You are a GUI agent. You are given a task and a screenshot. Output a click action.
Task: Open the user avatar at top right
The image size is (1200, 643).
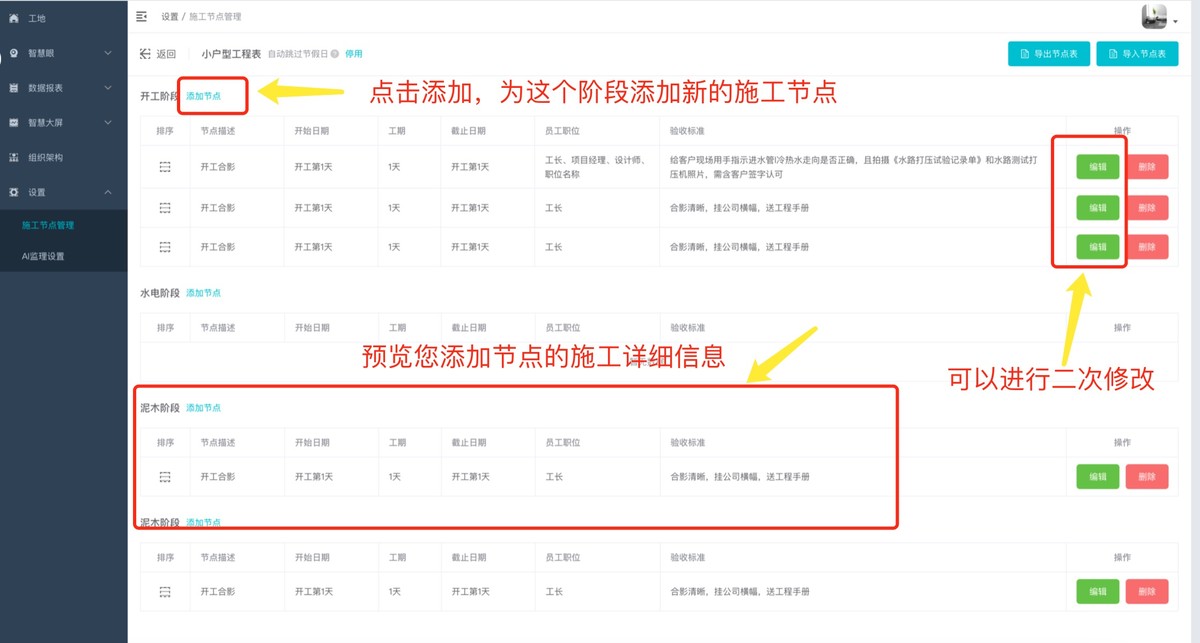coord(1155,16)
